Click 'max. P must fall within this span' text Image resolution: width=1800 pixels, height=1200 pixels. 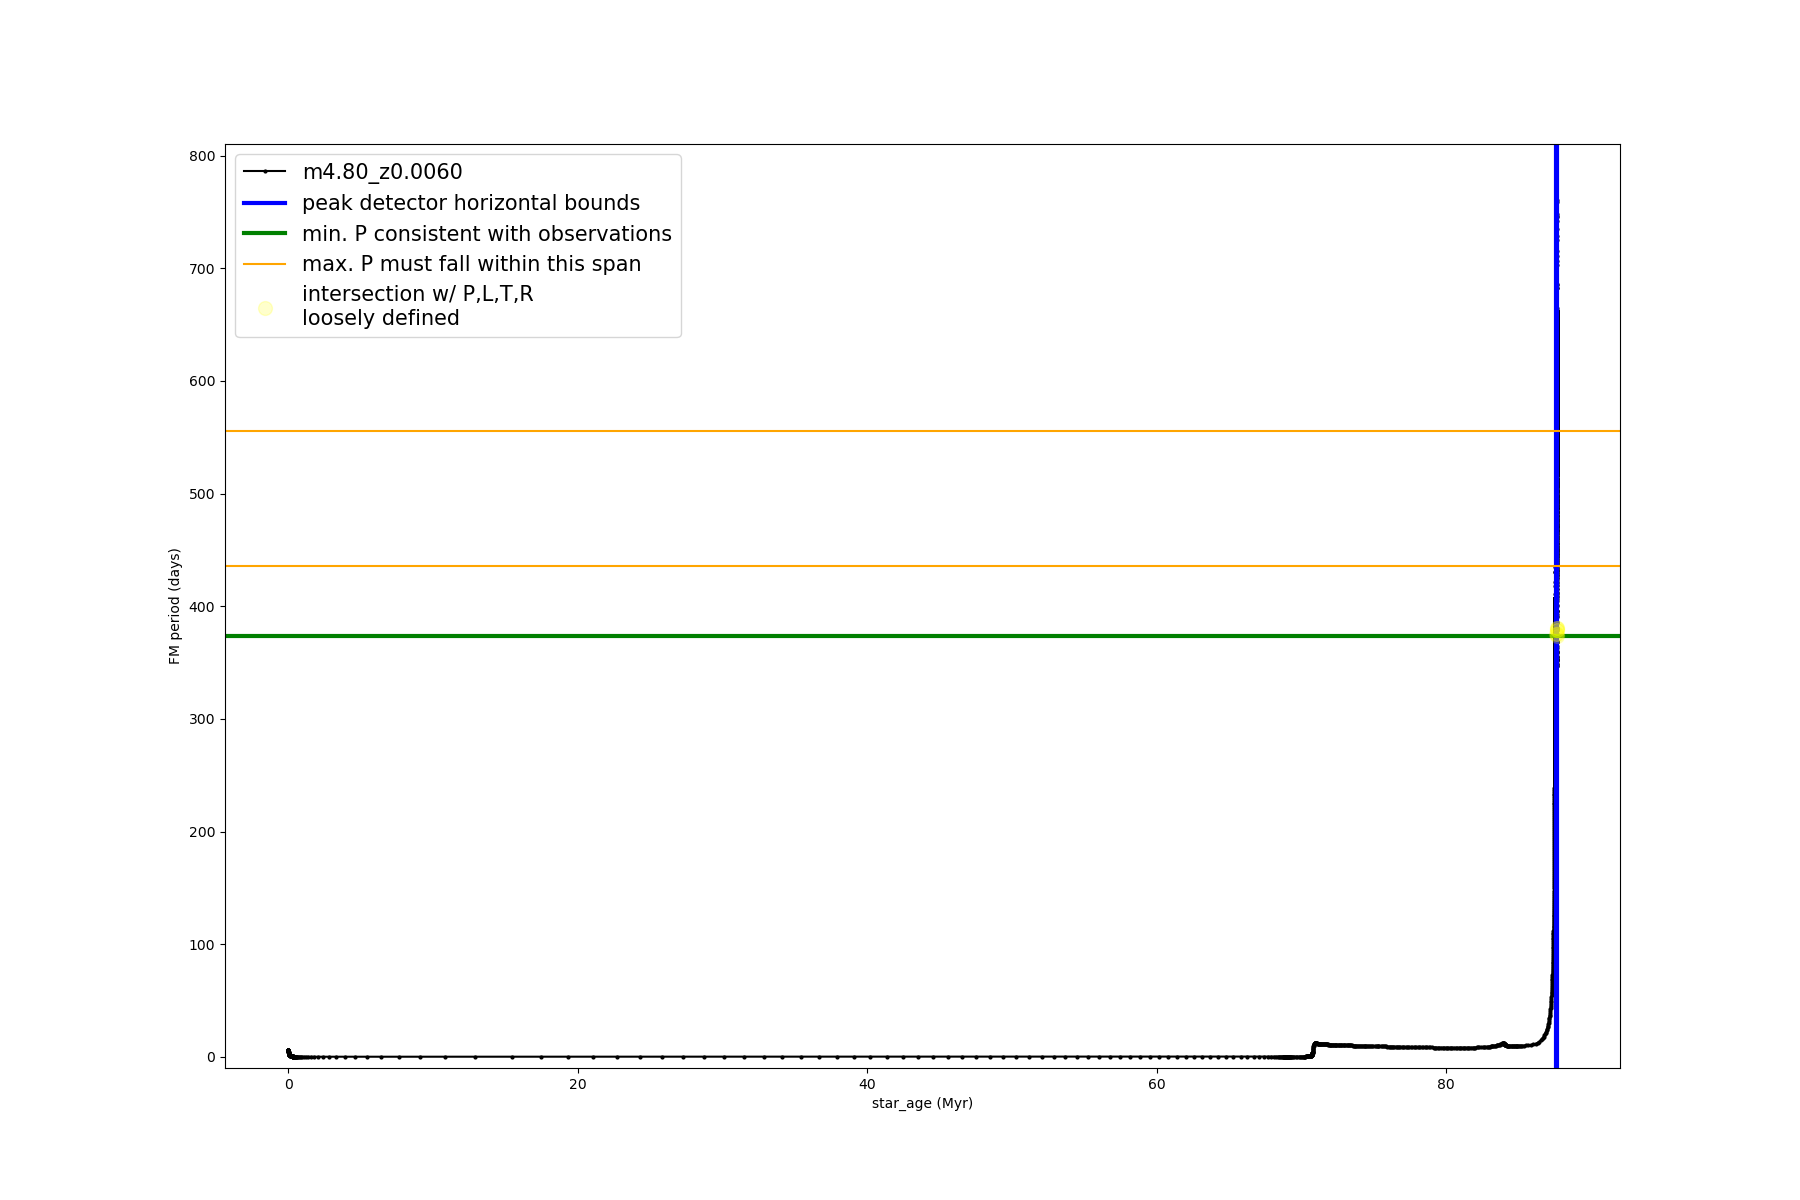(x=471, y=264)
